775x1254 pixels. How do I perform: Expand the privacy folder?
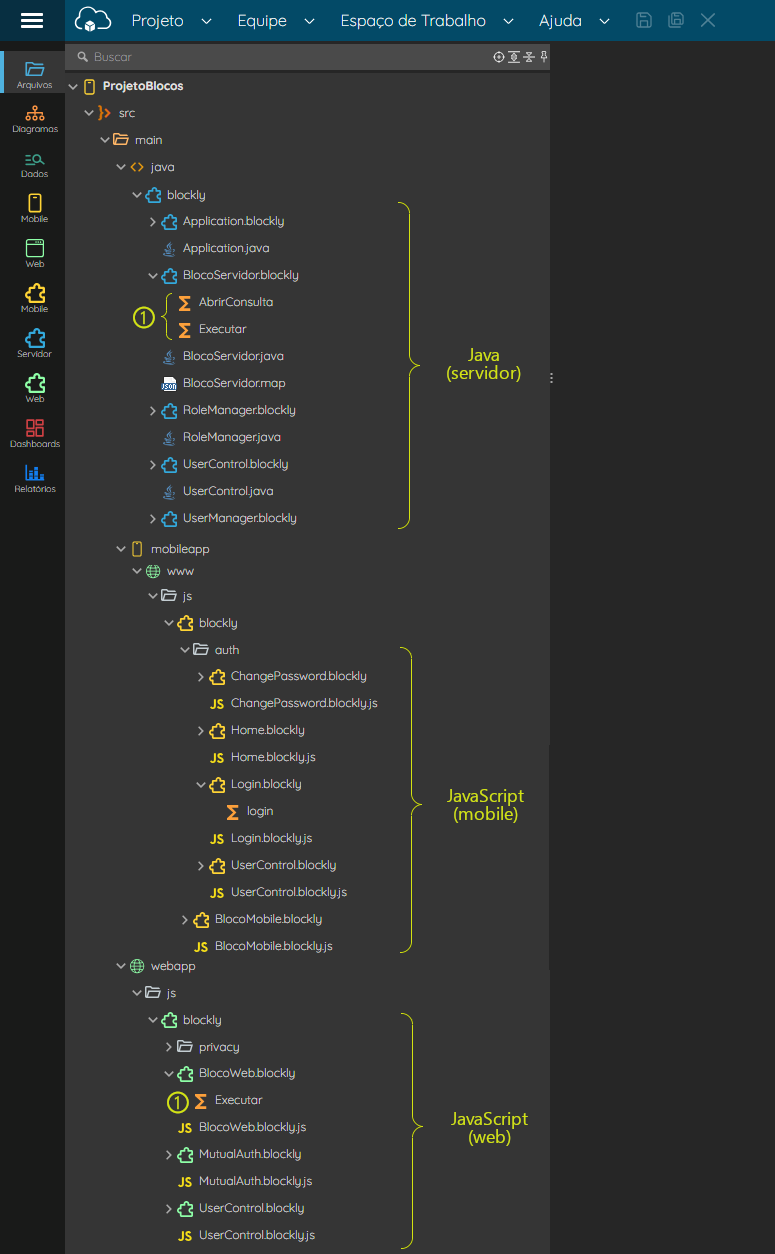(169, 1047)
